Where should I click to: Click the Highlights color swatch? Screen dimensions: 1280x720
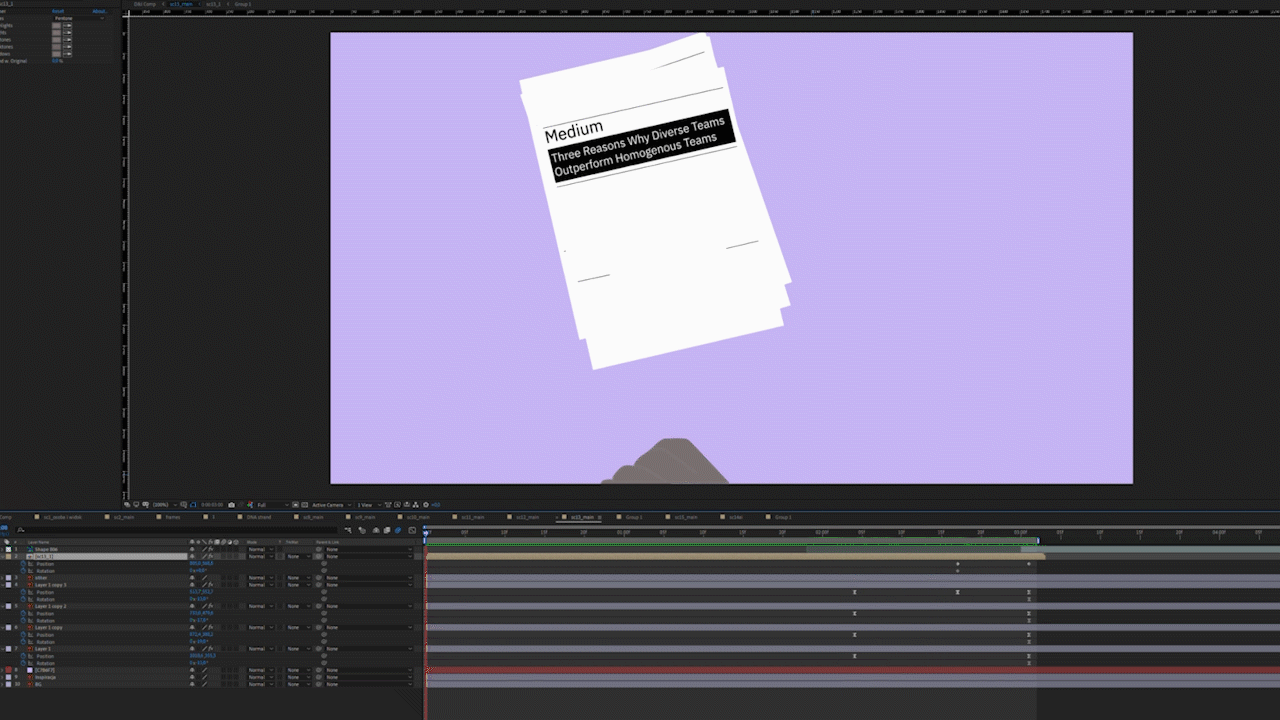[x=57, y=25]
